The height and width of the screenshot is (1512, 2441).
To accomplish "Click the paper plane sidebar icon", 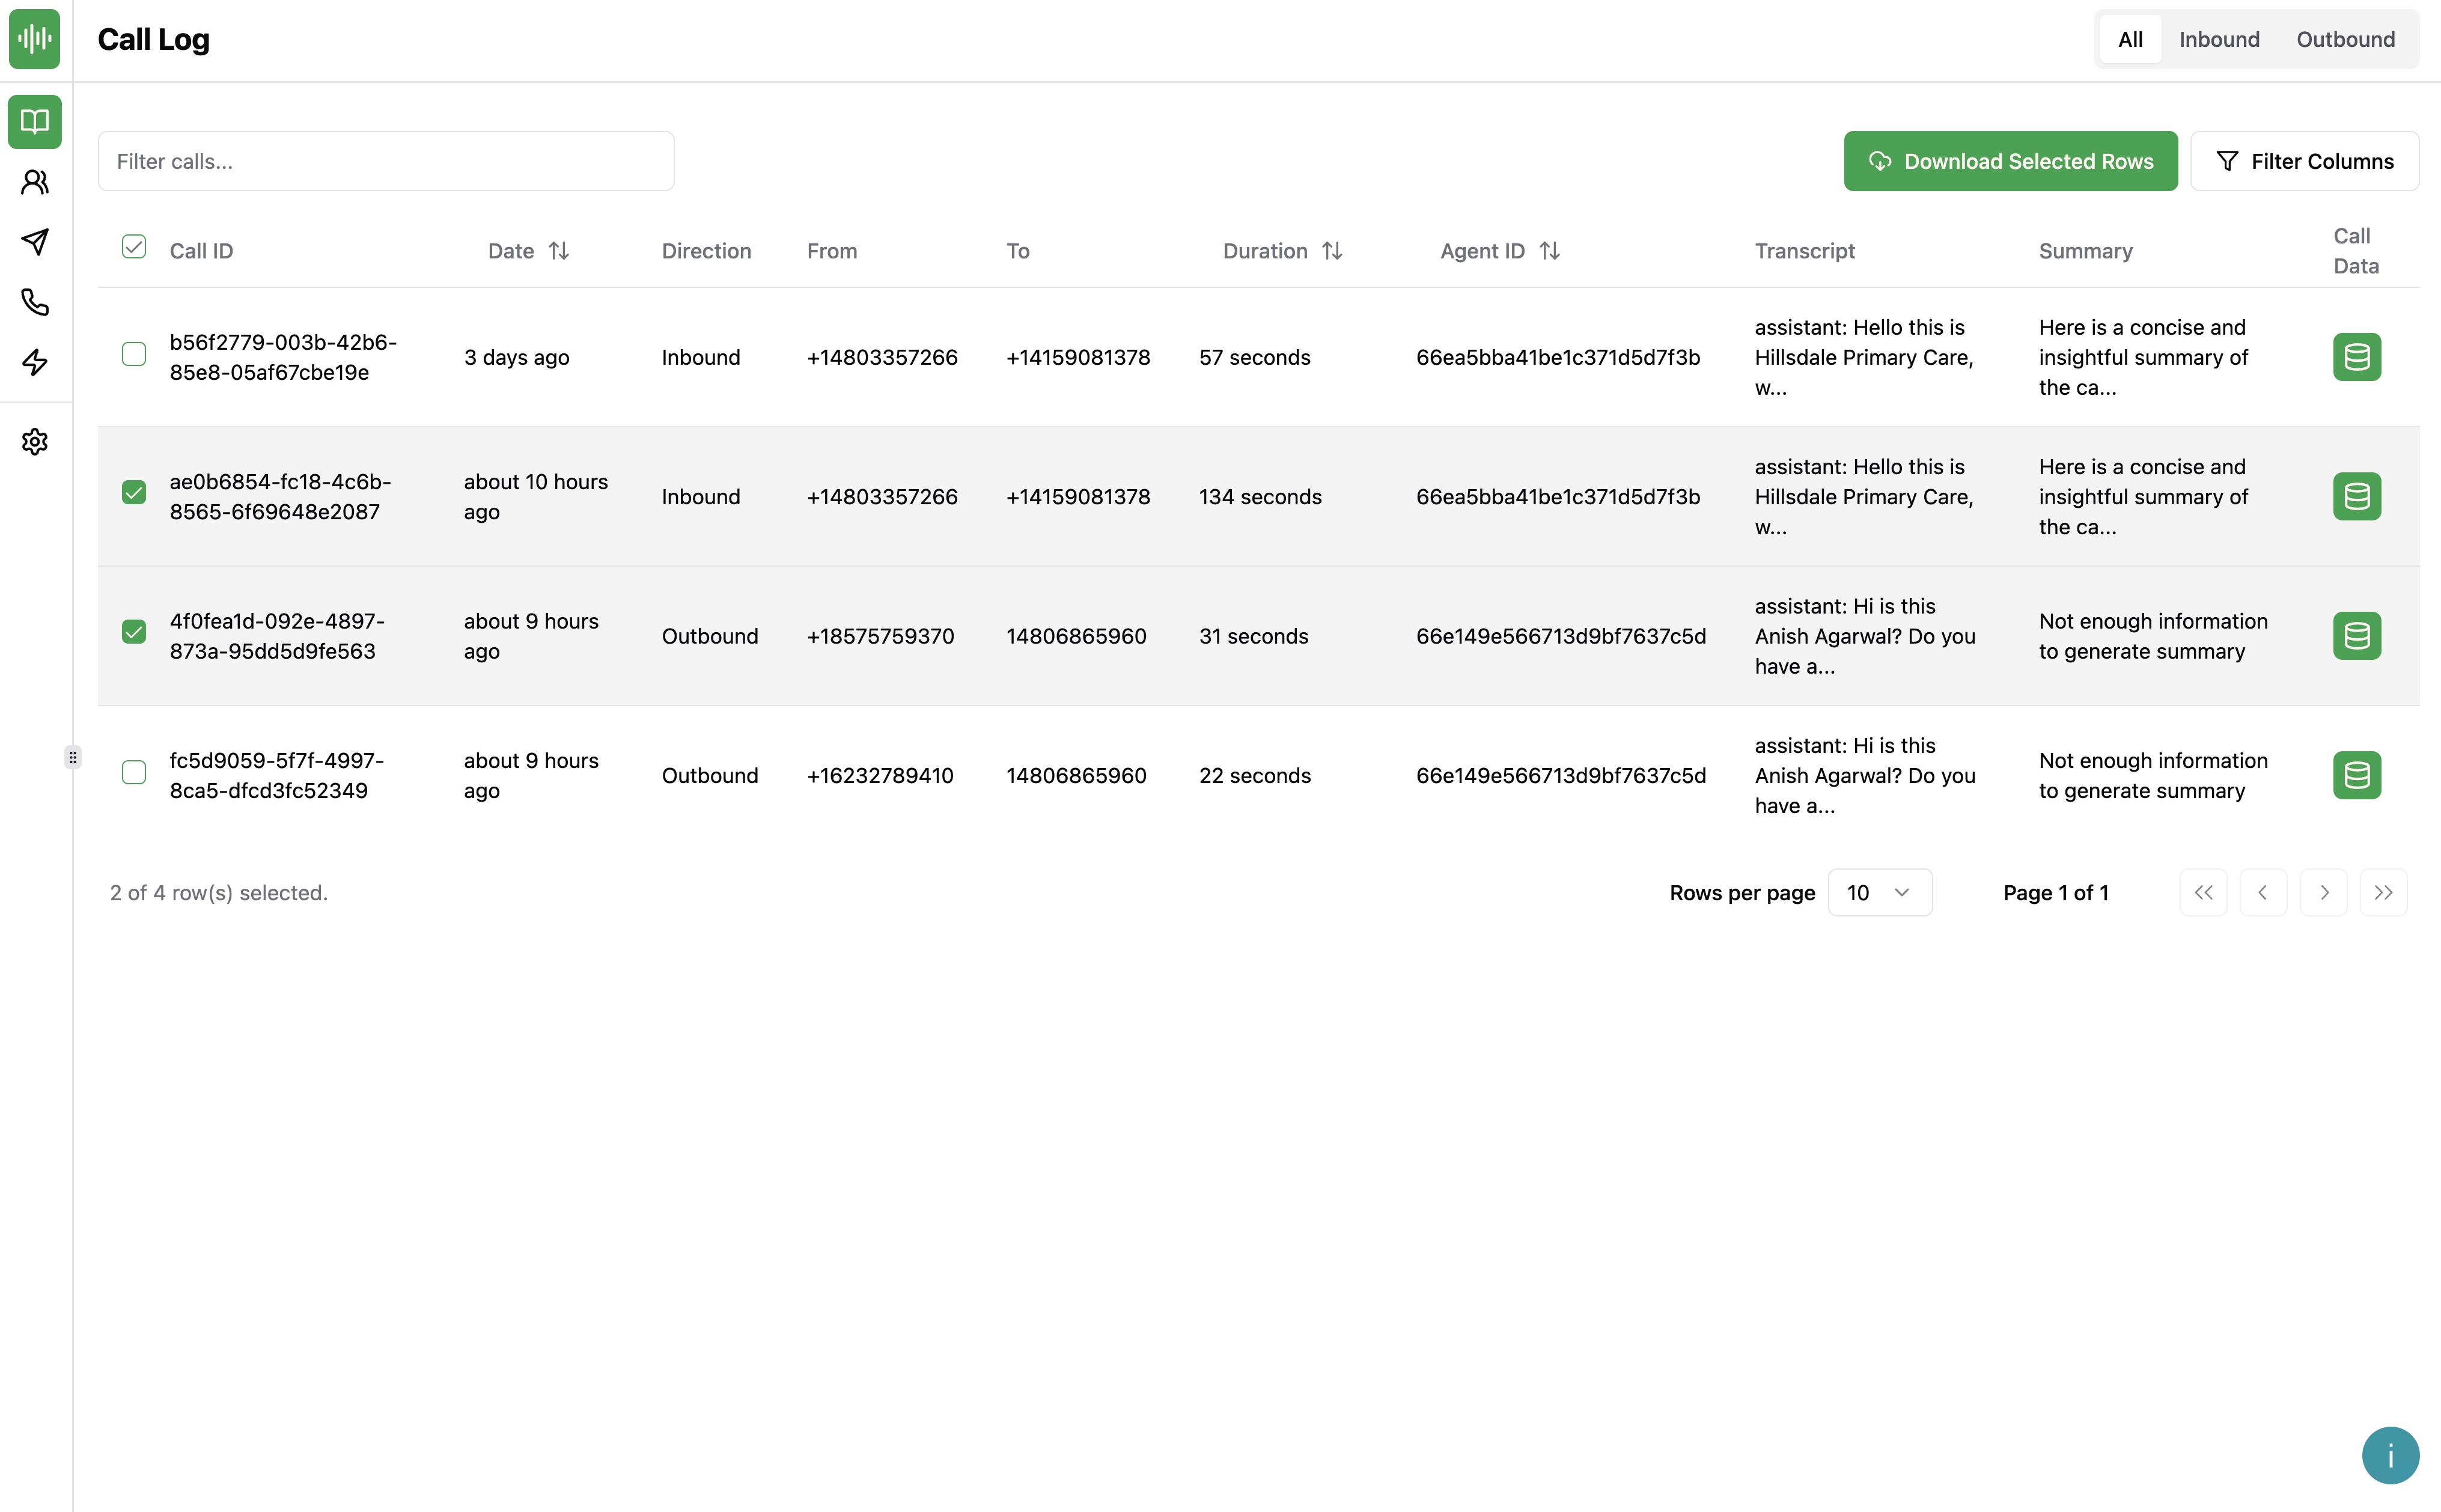I will pos(35,242).
